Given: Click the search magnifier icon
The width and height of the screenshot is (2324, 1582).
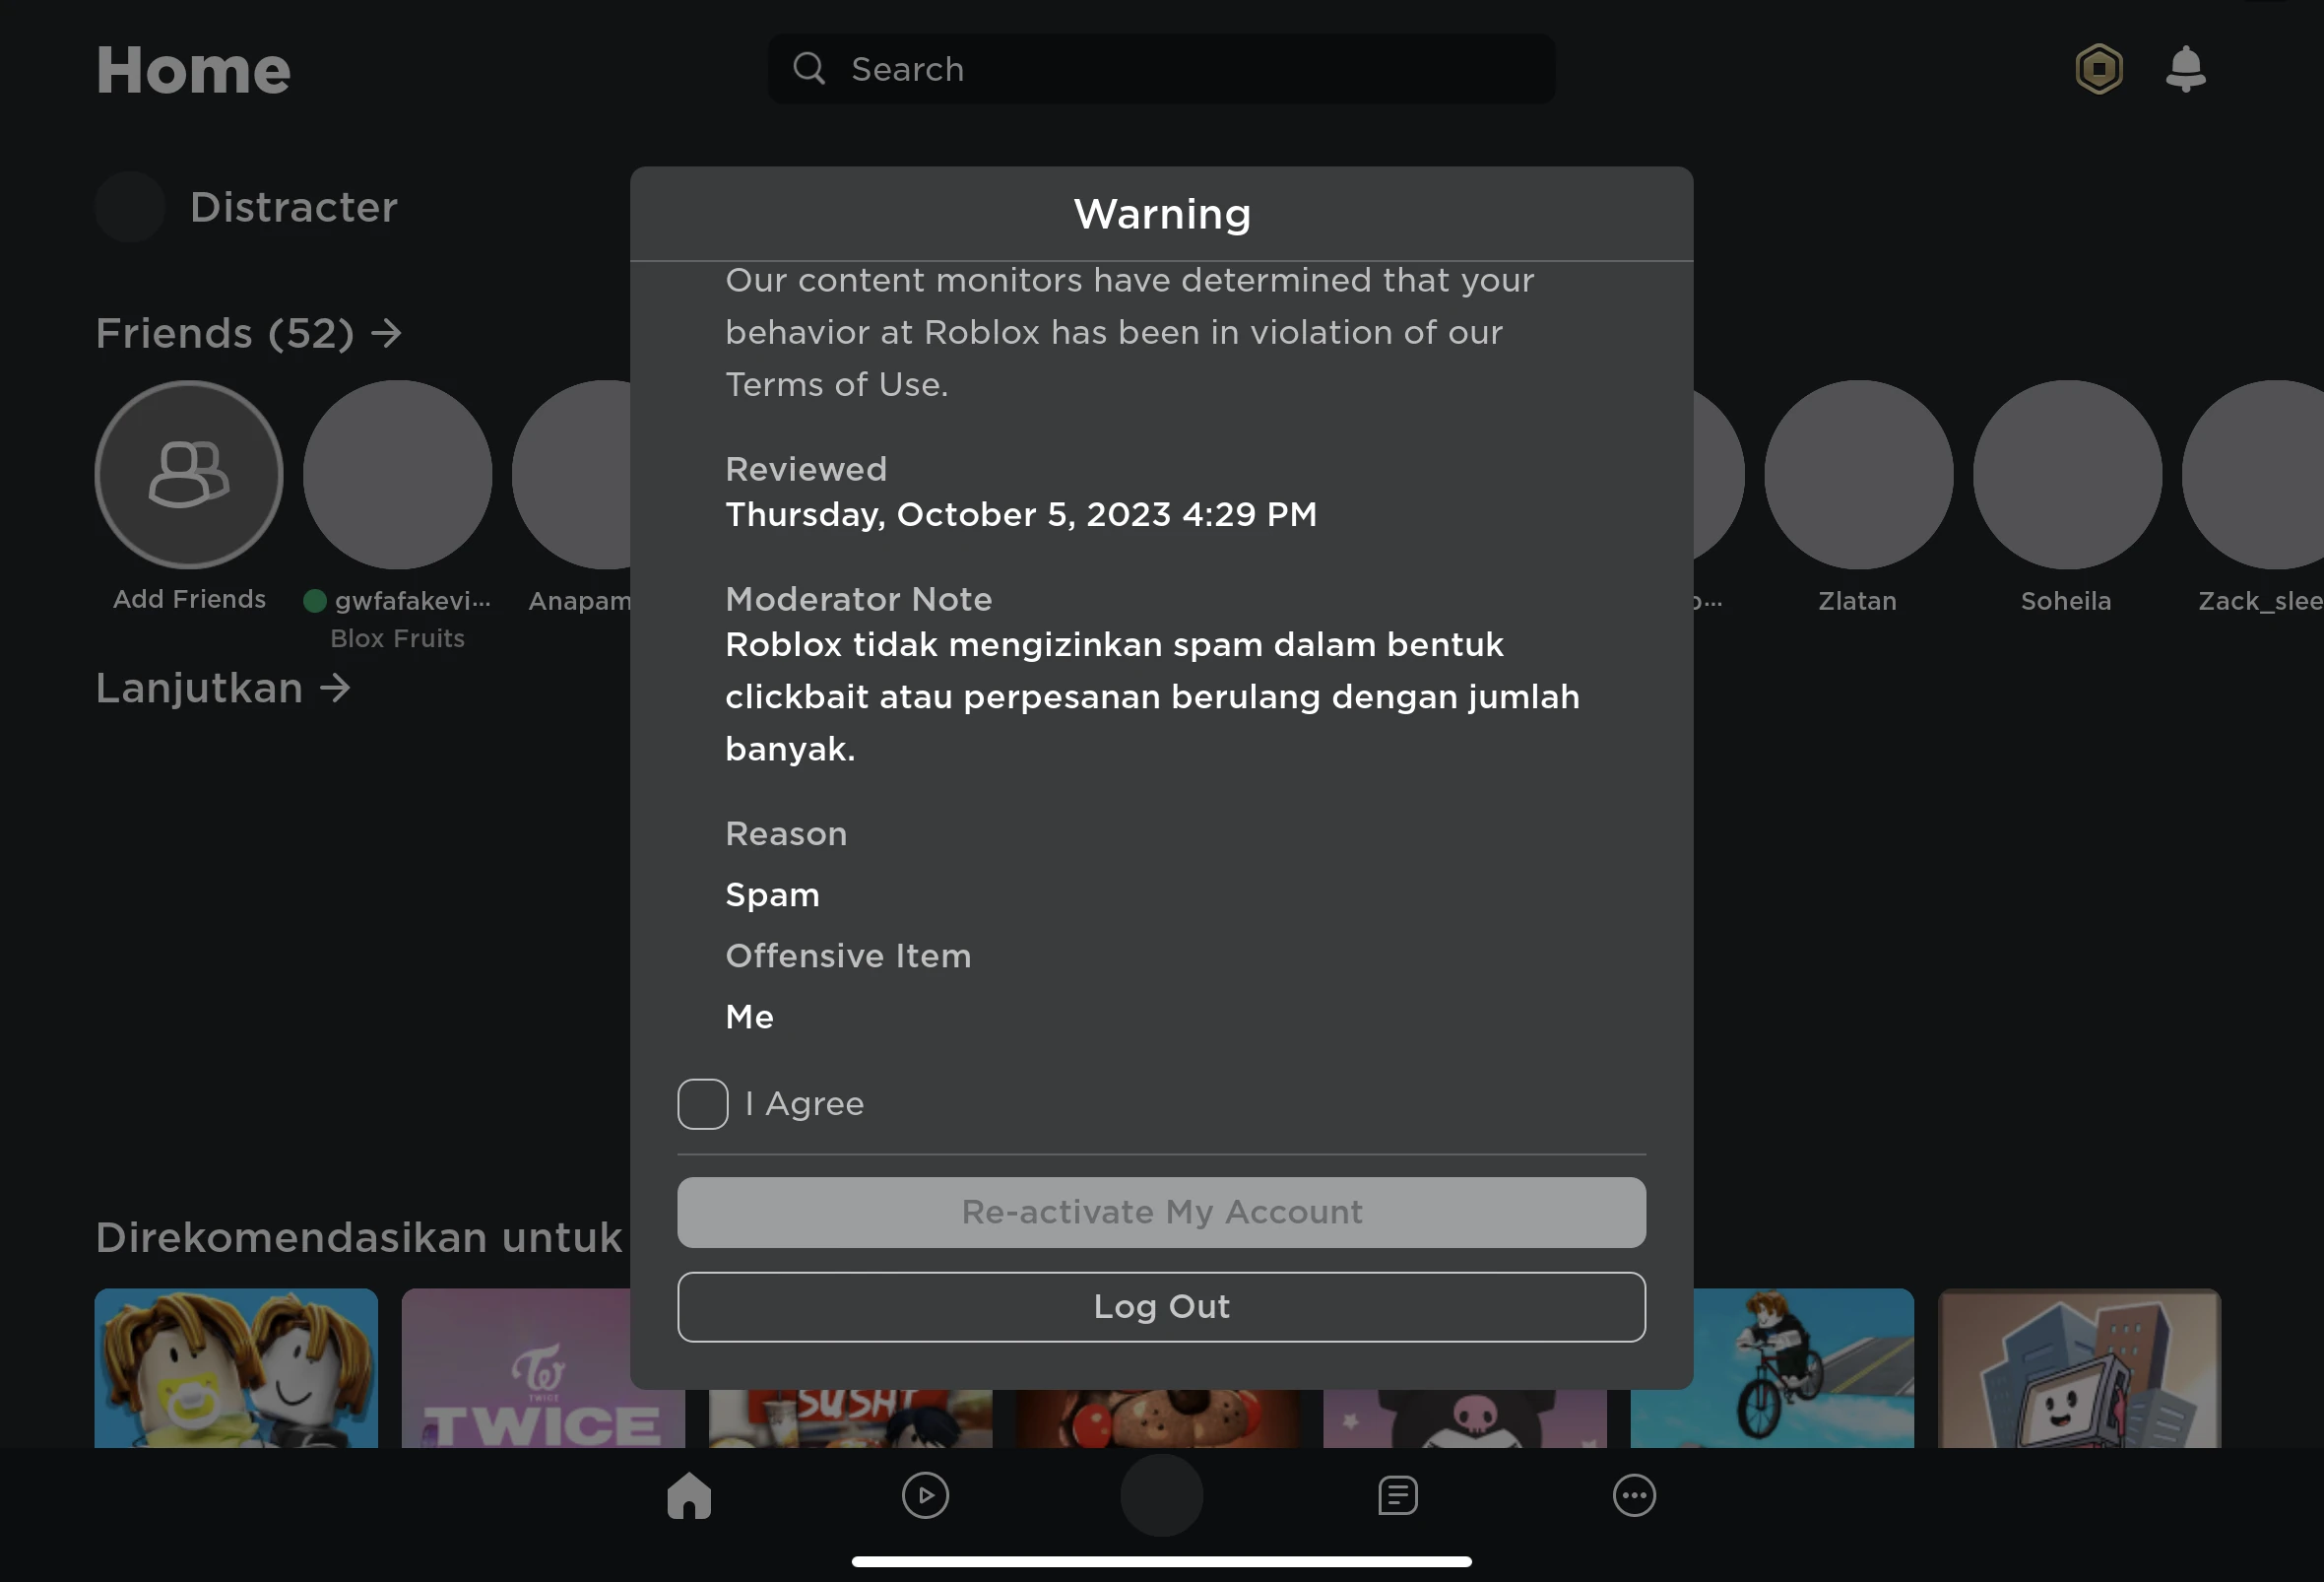Looking at the screenshot, I should click(809, 69).
